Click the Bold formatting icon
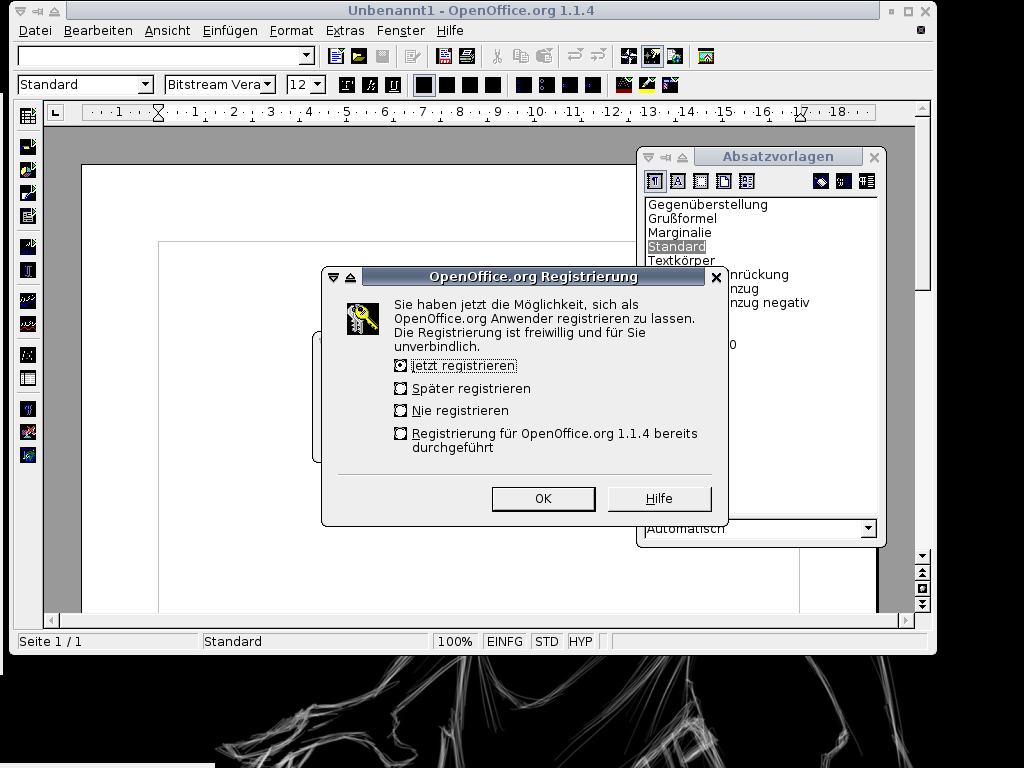The height and width of the screenshot is (768, 1024). click(347, 85)
